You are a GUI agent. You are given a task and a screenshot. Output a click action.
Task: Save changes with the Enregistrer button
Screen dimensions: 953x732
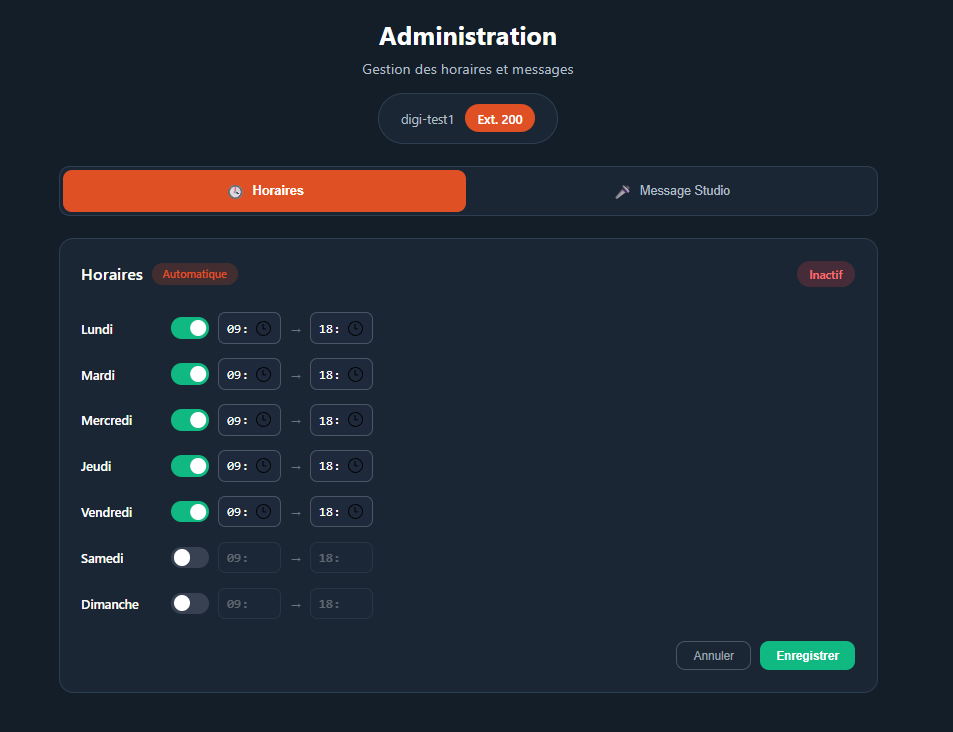(806, 655)
